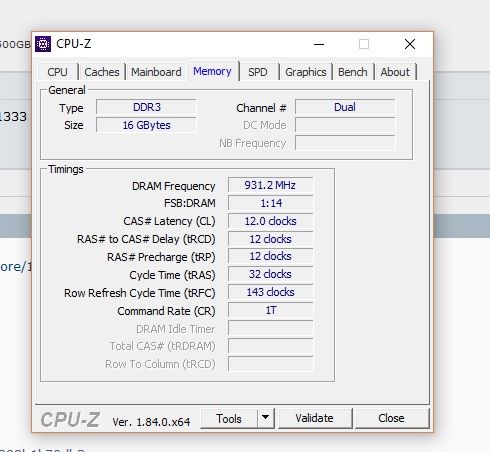Image resolution: width=490 pixels, height=452 pixels.
Task: Close CPU-Z with the X icon
Action: 410,44
